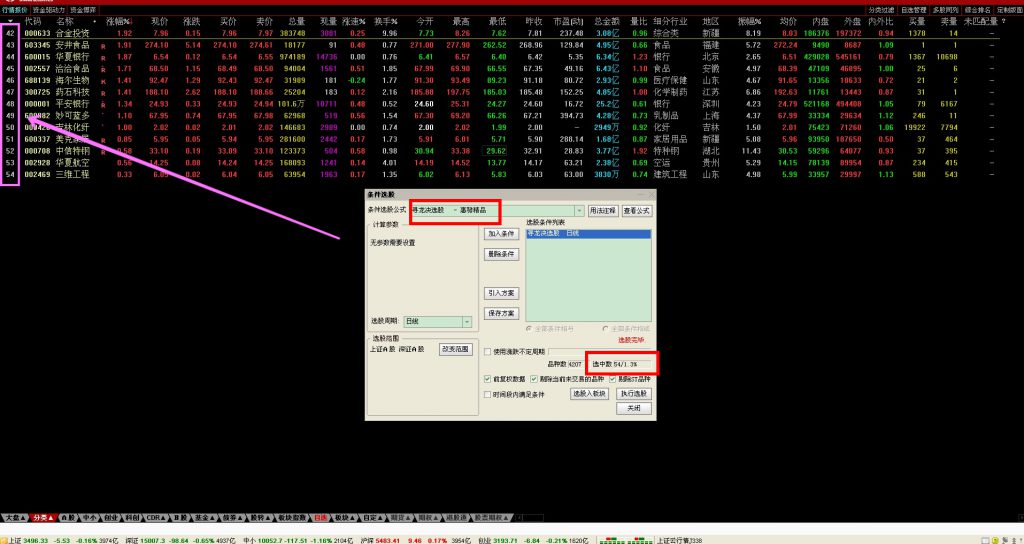Screen dimensions: 1024x544
Task: Check 时间段内满足条件 option
Action: coord(487,394)
